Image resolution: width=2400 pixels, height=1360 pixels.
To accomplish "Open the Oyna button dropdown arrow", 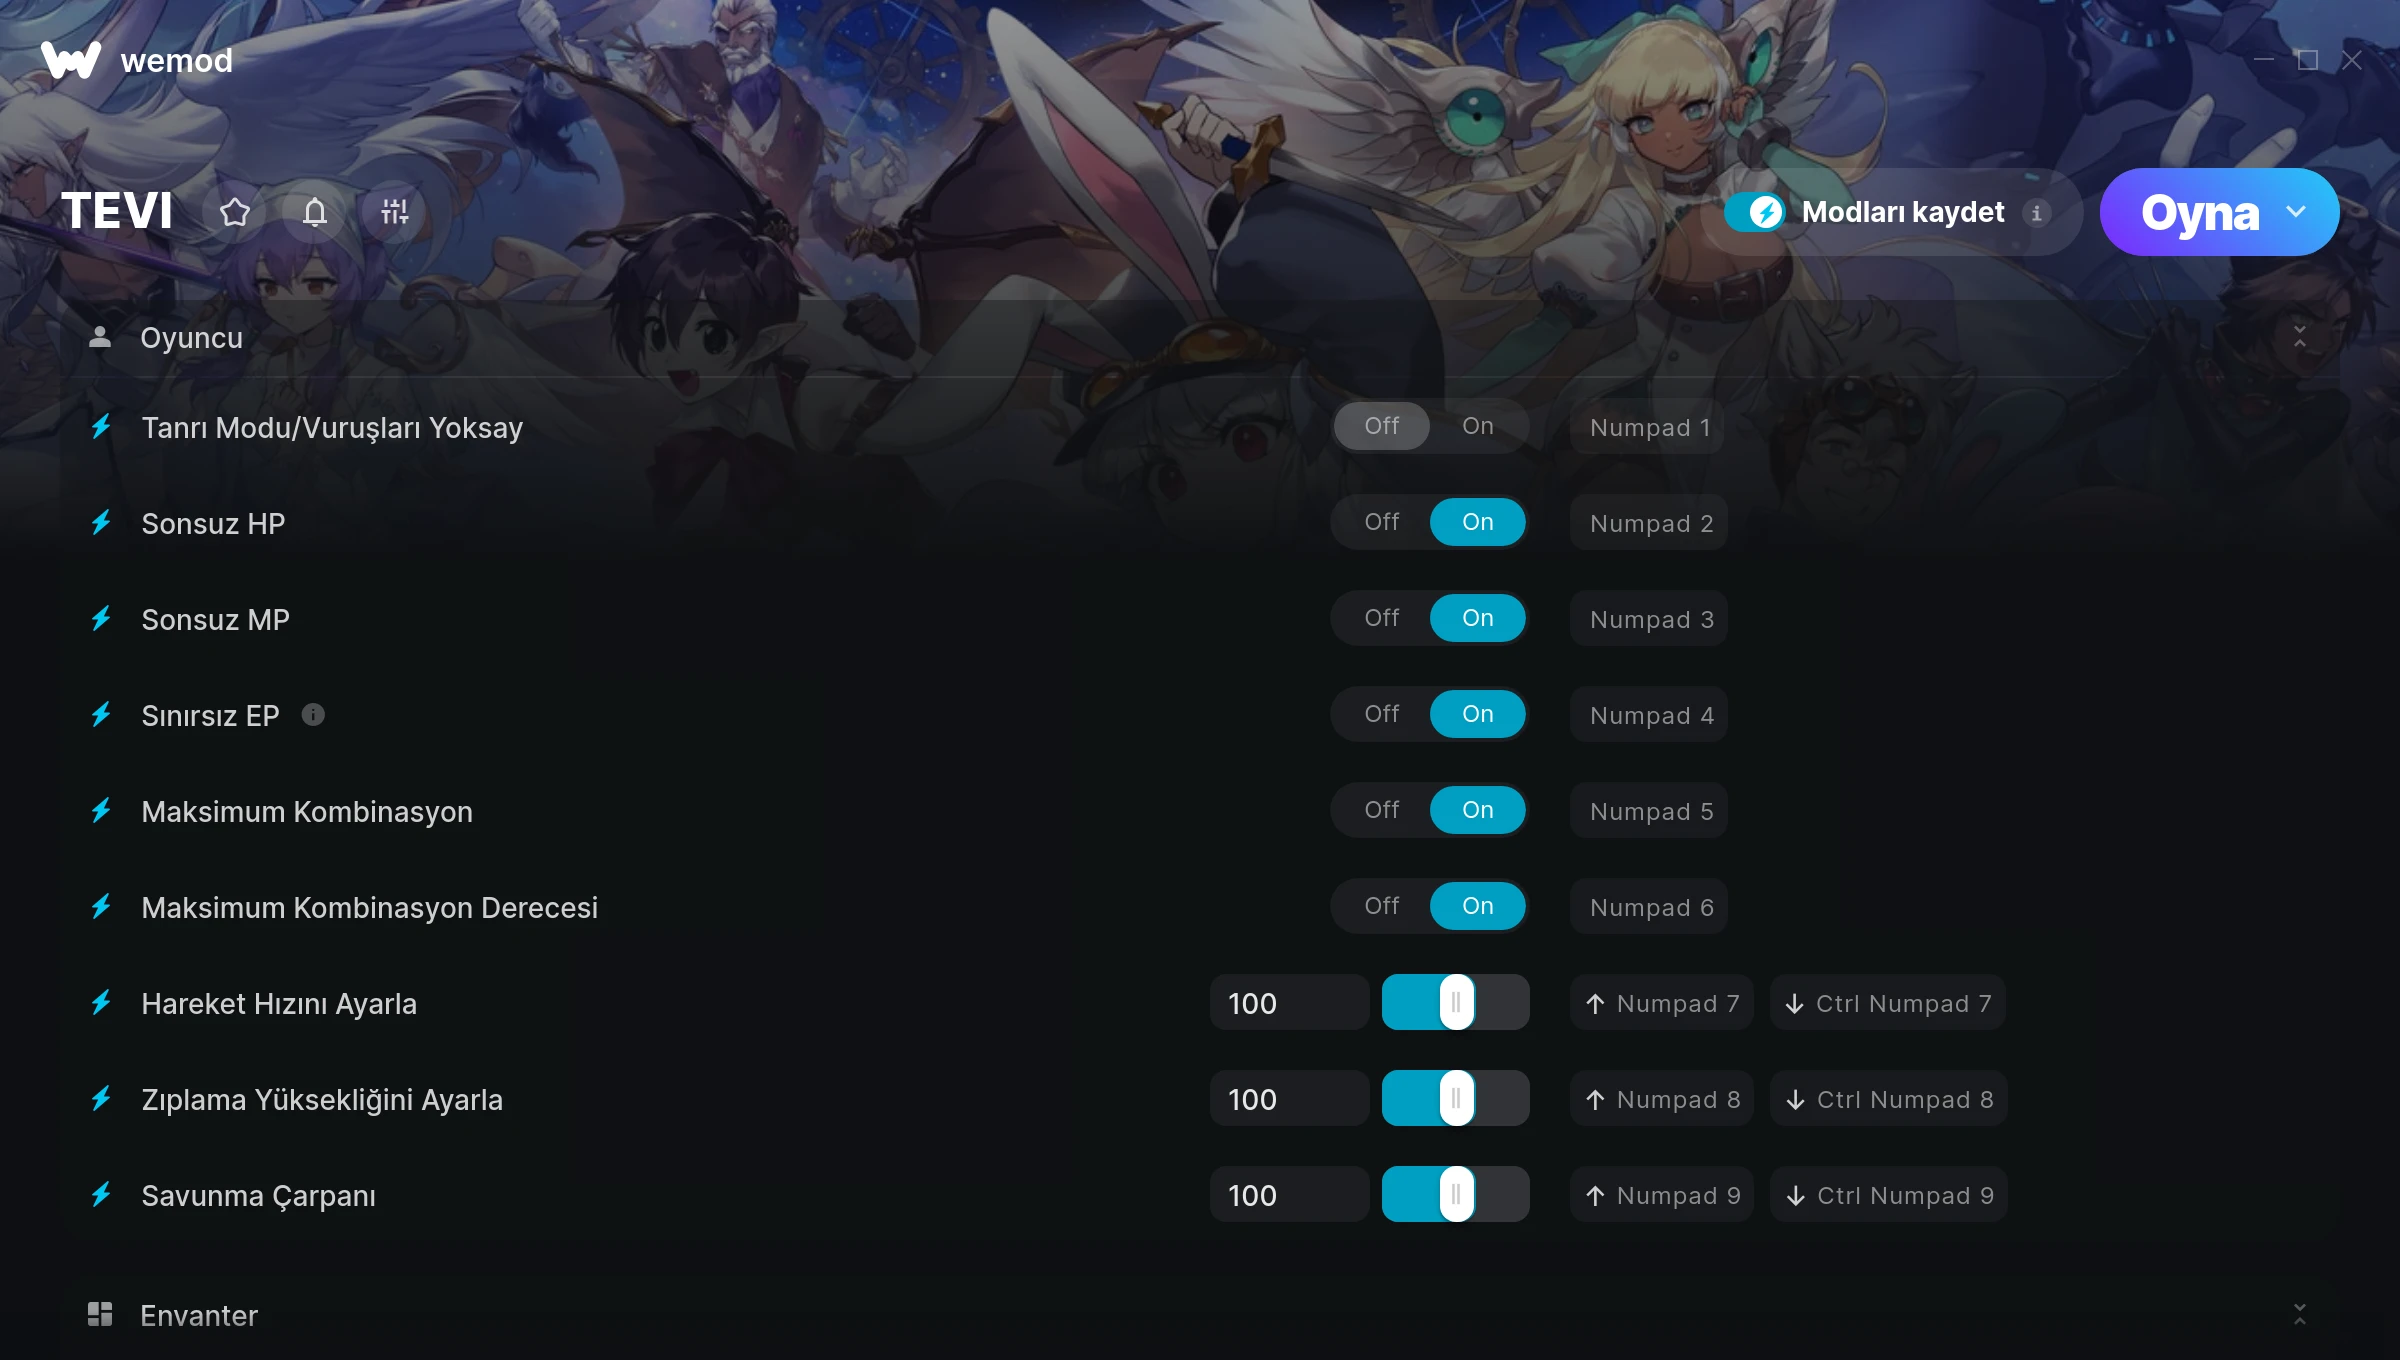I will coord(2296,212).
